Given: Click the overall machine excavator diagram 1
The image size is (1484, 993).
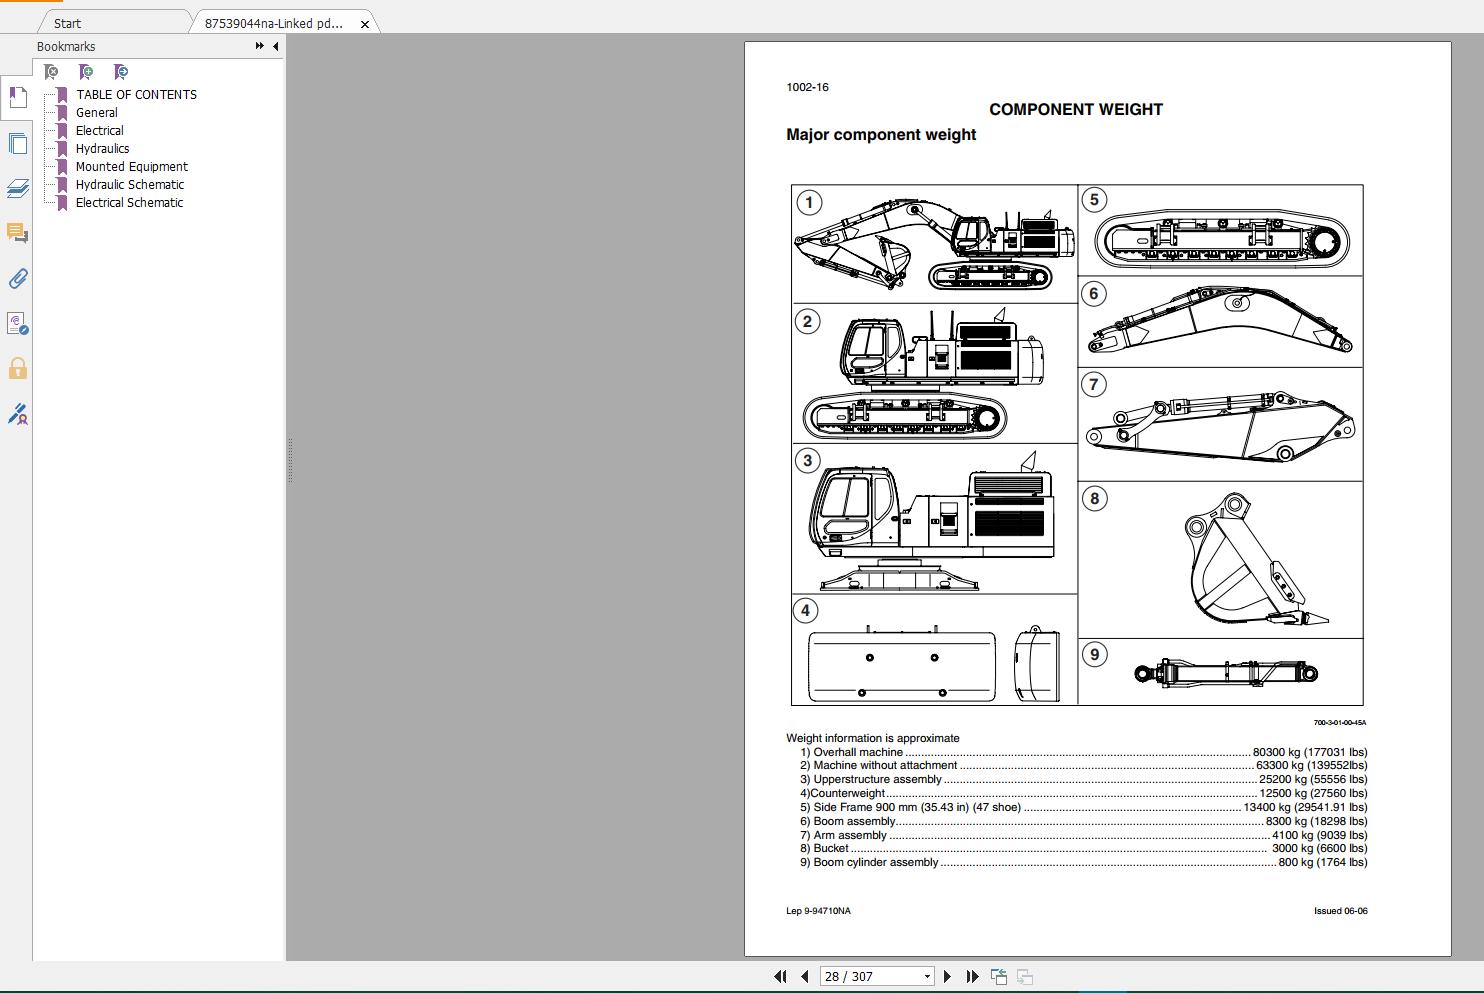Looking at the screenshot, I should pyautogui.click(x=935, y=244).
